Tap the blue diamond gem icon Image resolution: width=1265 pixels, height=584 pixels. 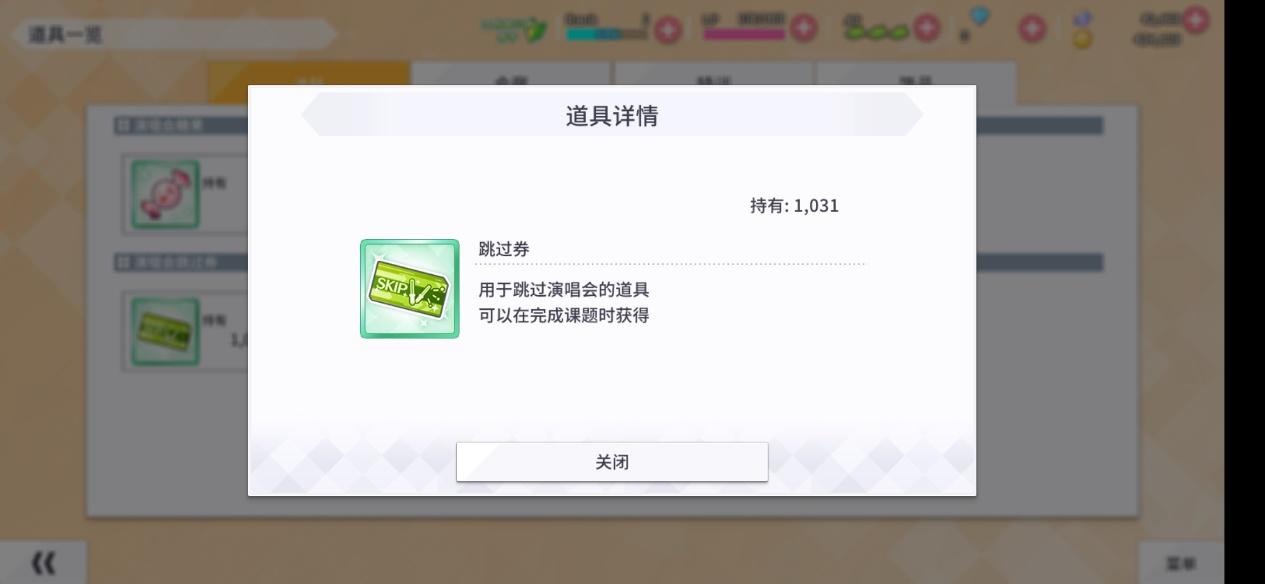[x=980, y=17]
